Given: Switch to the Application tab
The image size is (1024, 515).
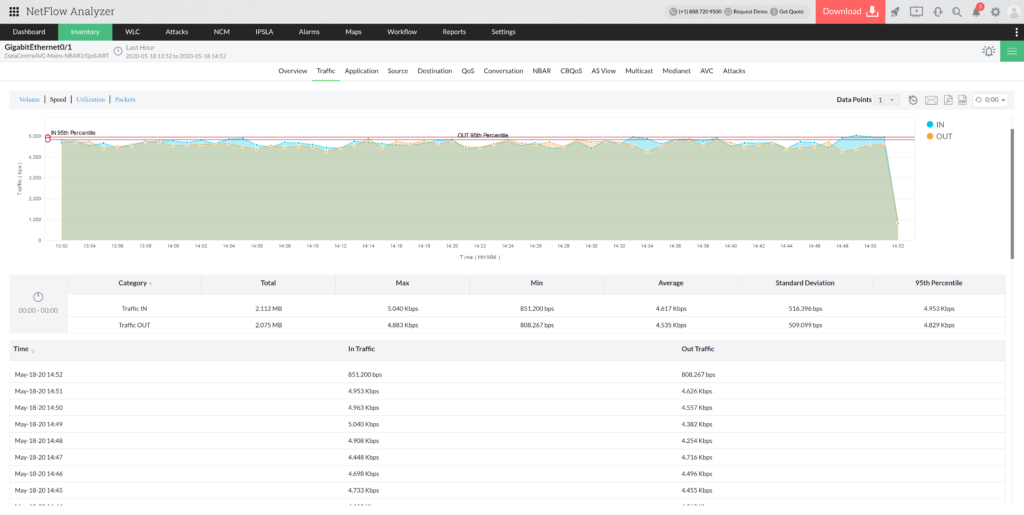Looking at the screenshot, I should (361, 71).
